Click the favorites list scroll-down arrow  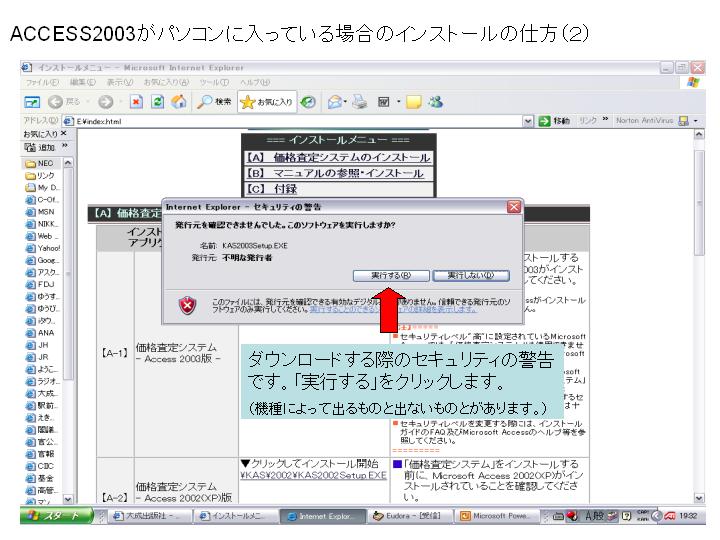[x=68, y=499]
